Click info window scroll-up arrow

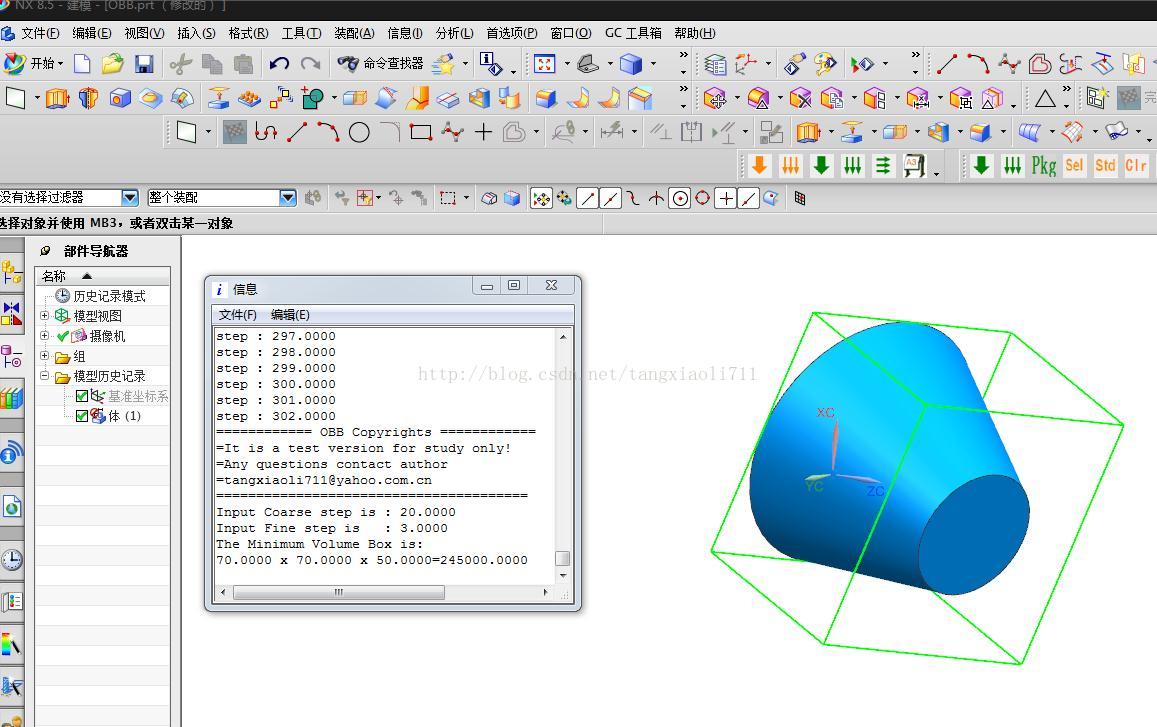[563, 337]
